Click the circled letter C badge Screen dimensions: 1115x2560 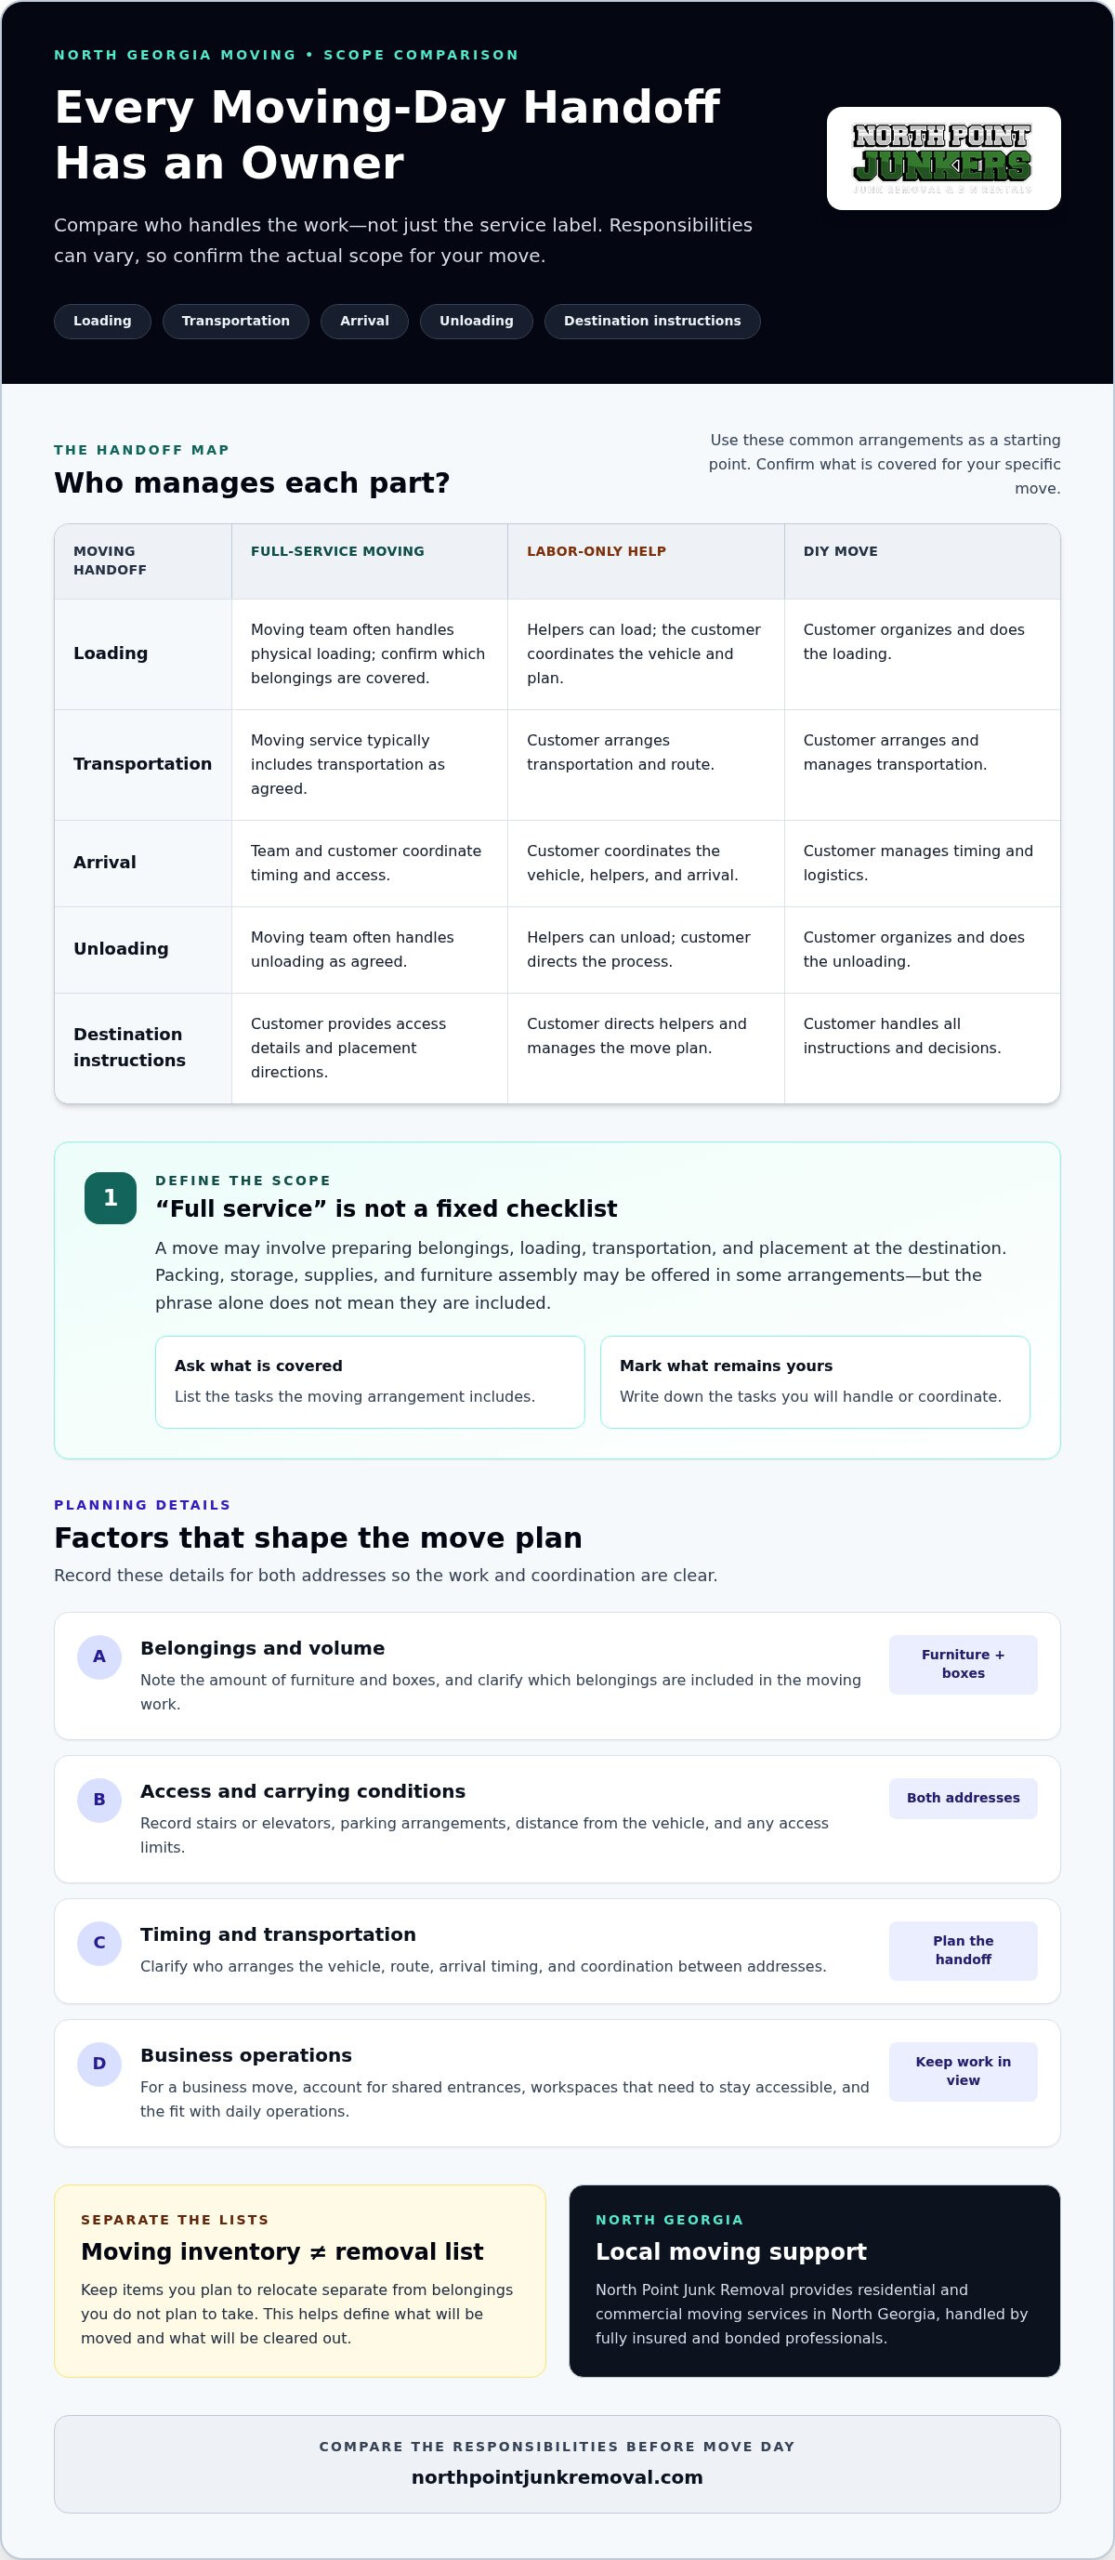click(99, 1943)
